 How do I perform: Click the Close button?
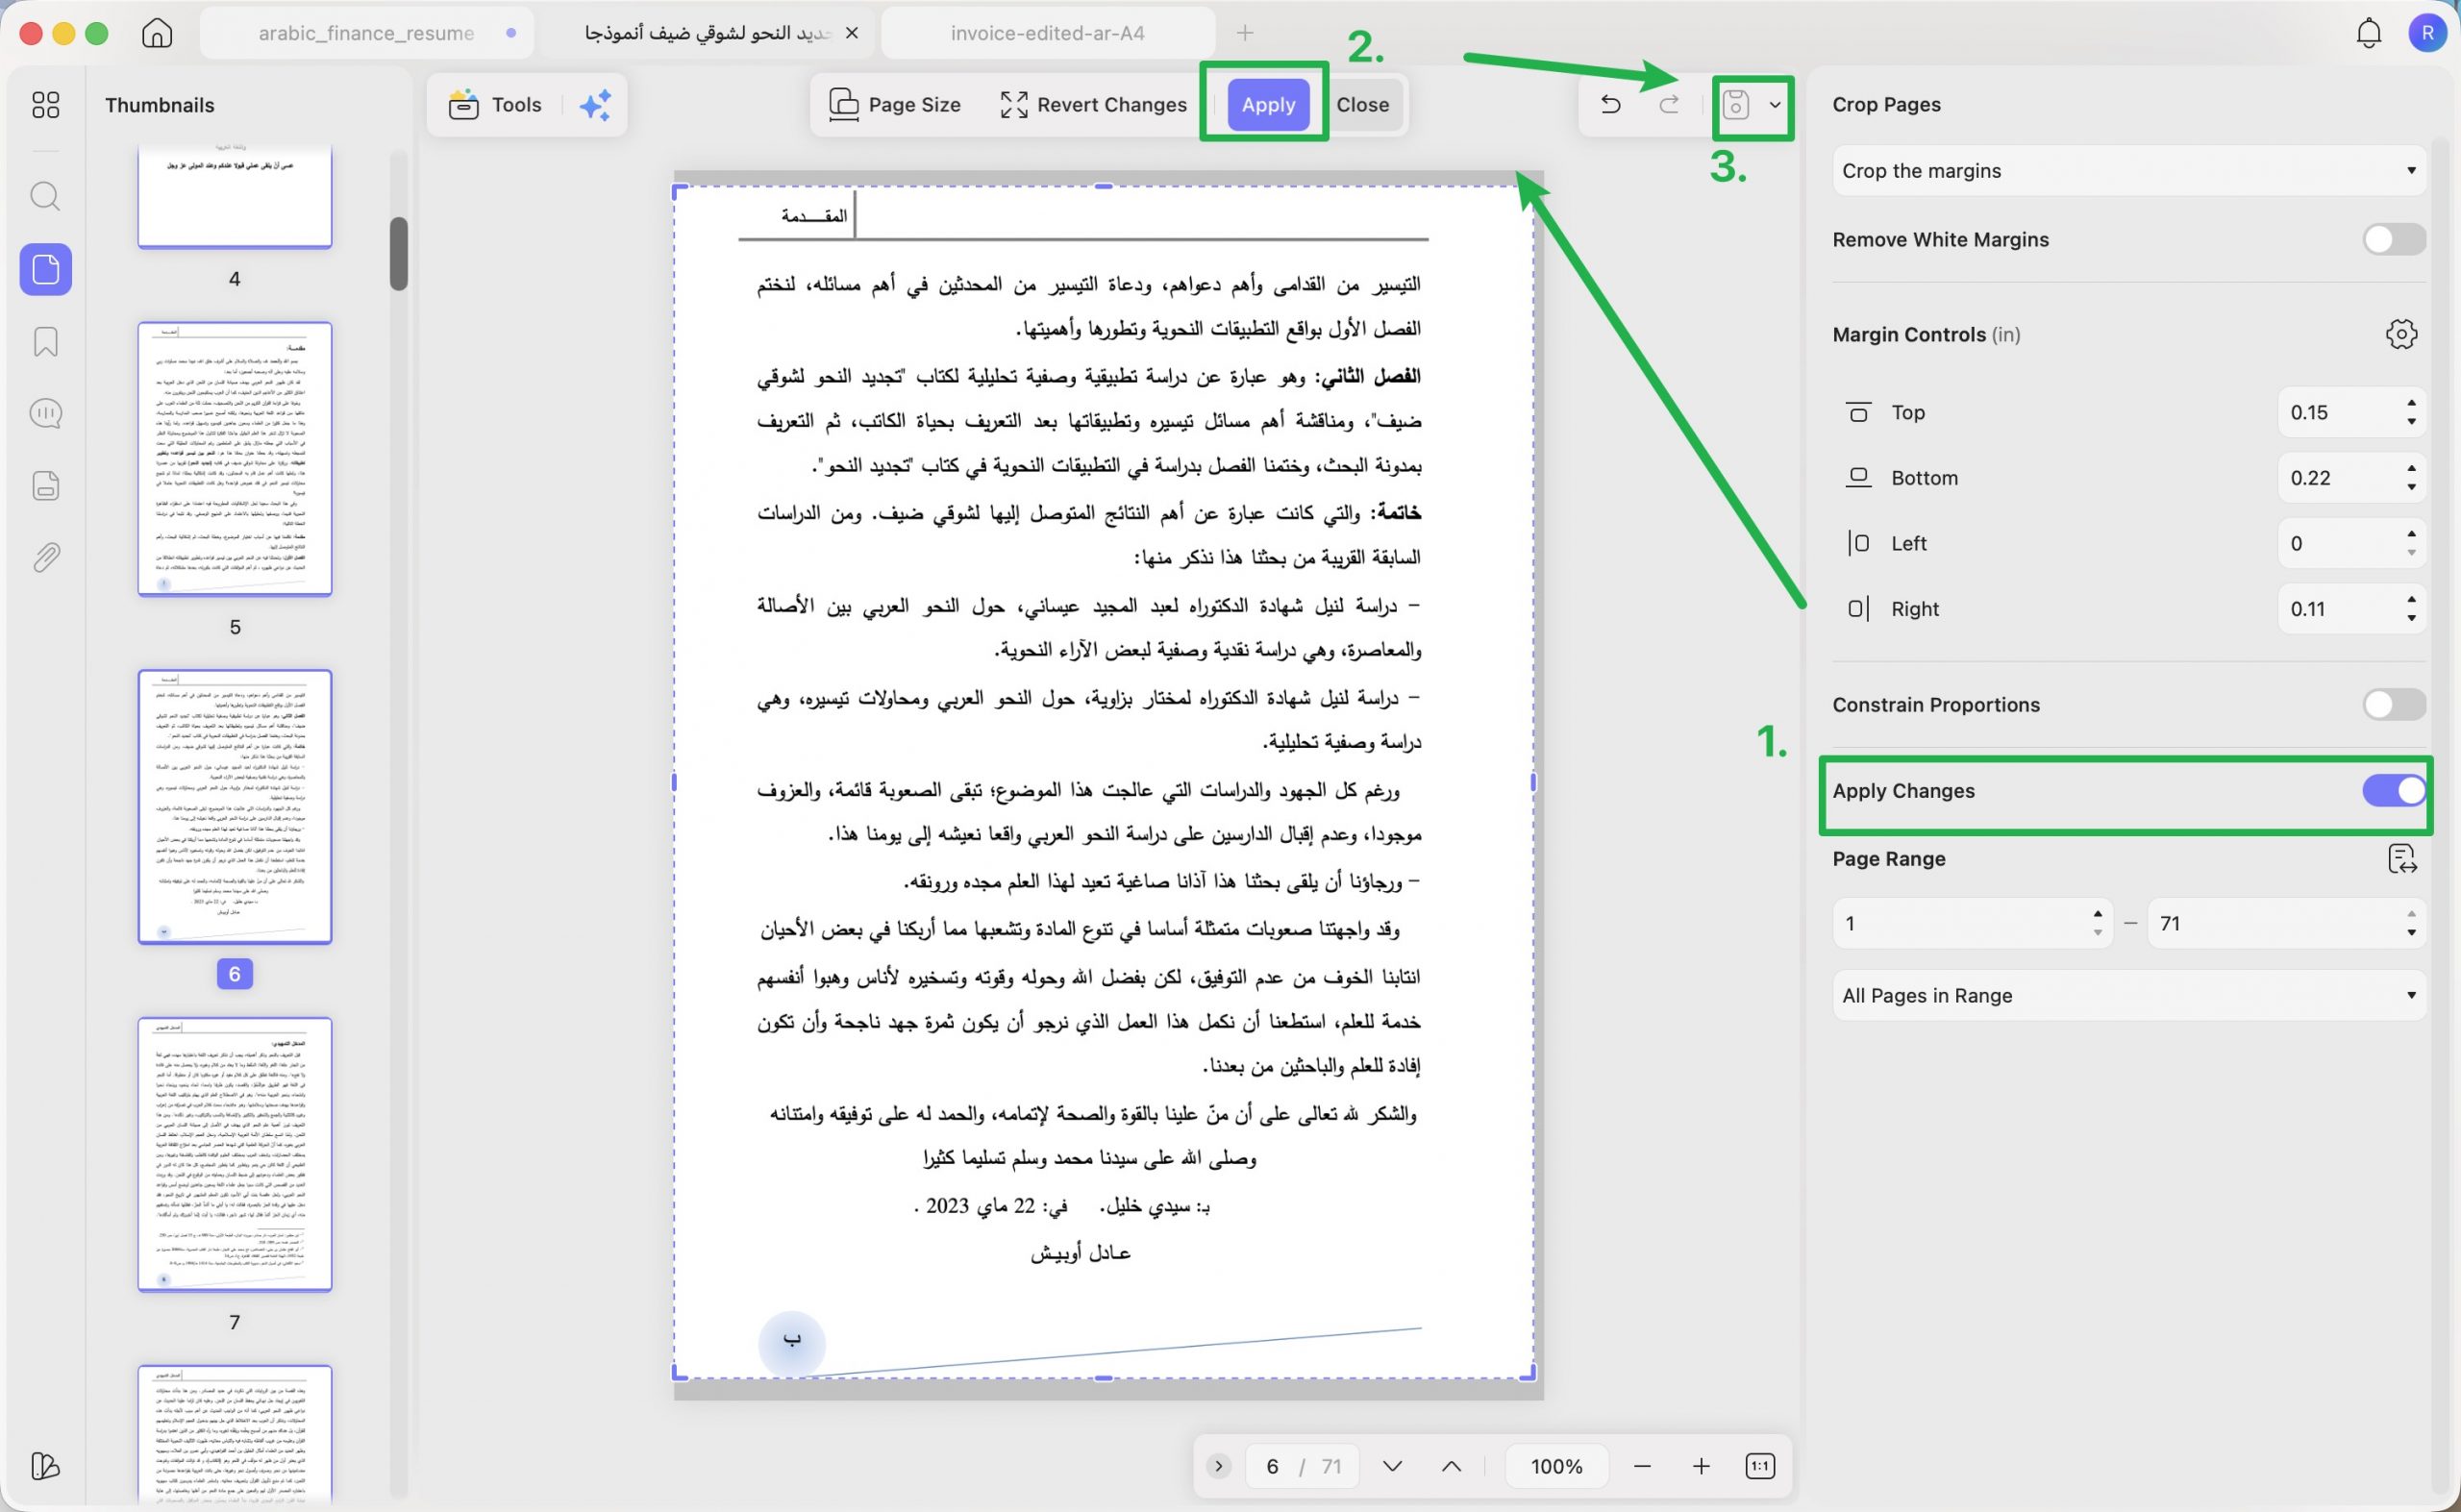click(x=1362, y=105)
